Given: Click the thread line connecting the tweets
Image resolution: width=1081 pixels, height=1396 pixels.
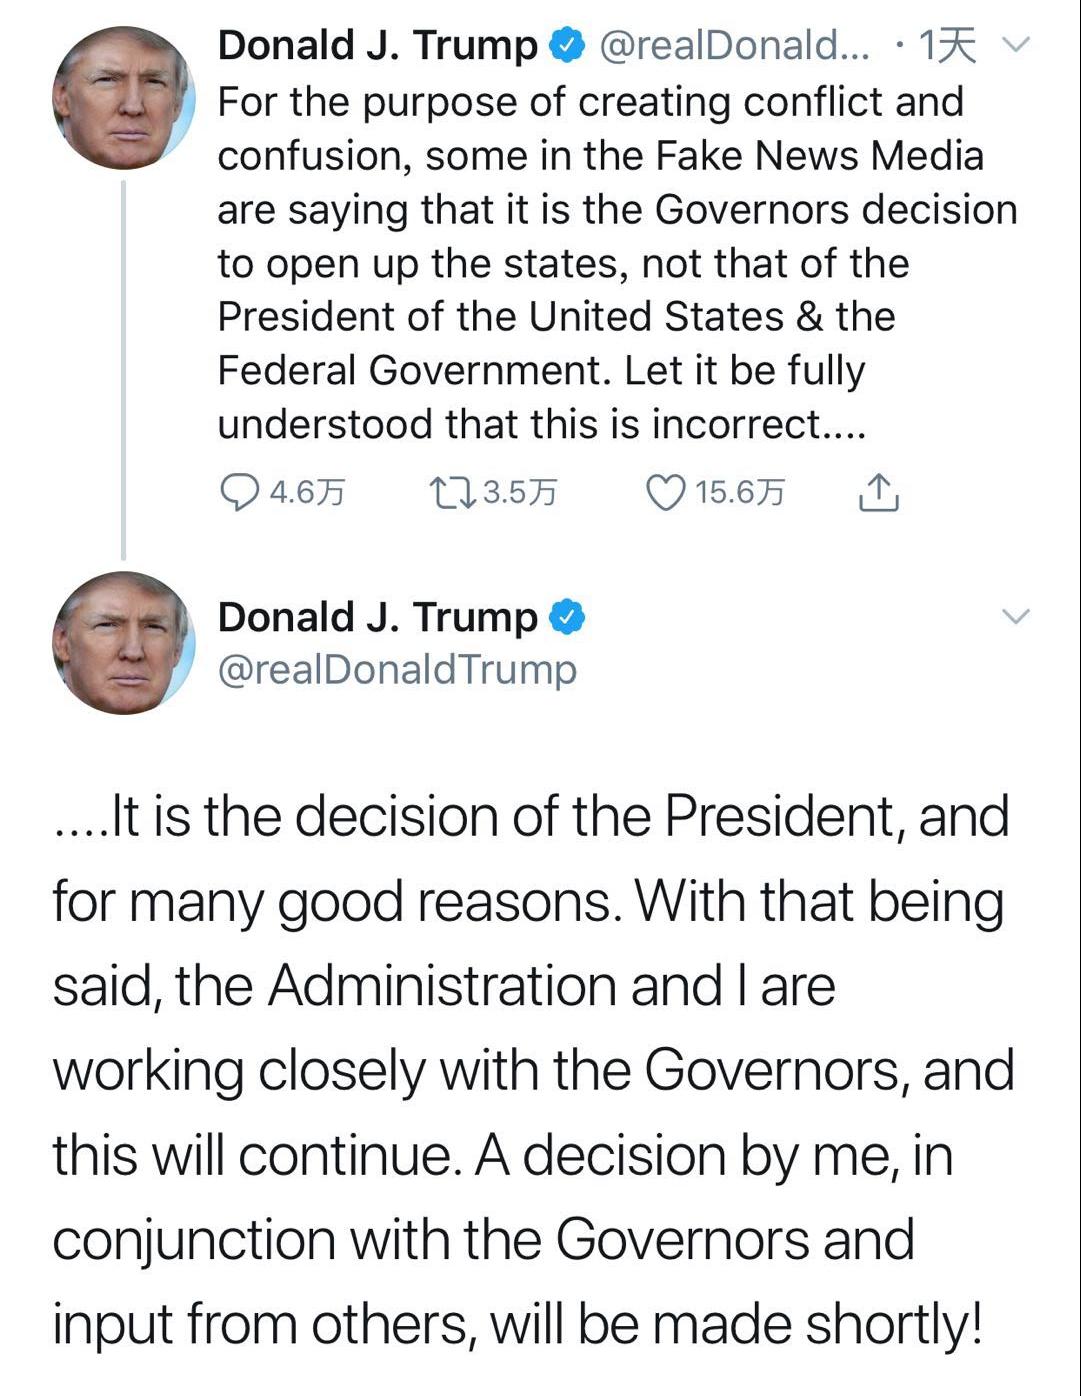Looking at the screenshot, I should (124, 370).
